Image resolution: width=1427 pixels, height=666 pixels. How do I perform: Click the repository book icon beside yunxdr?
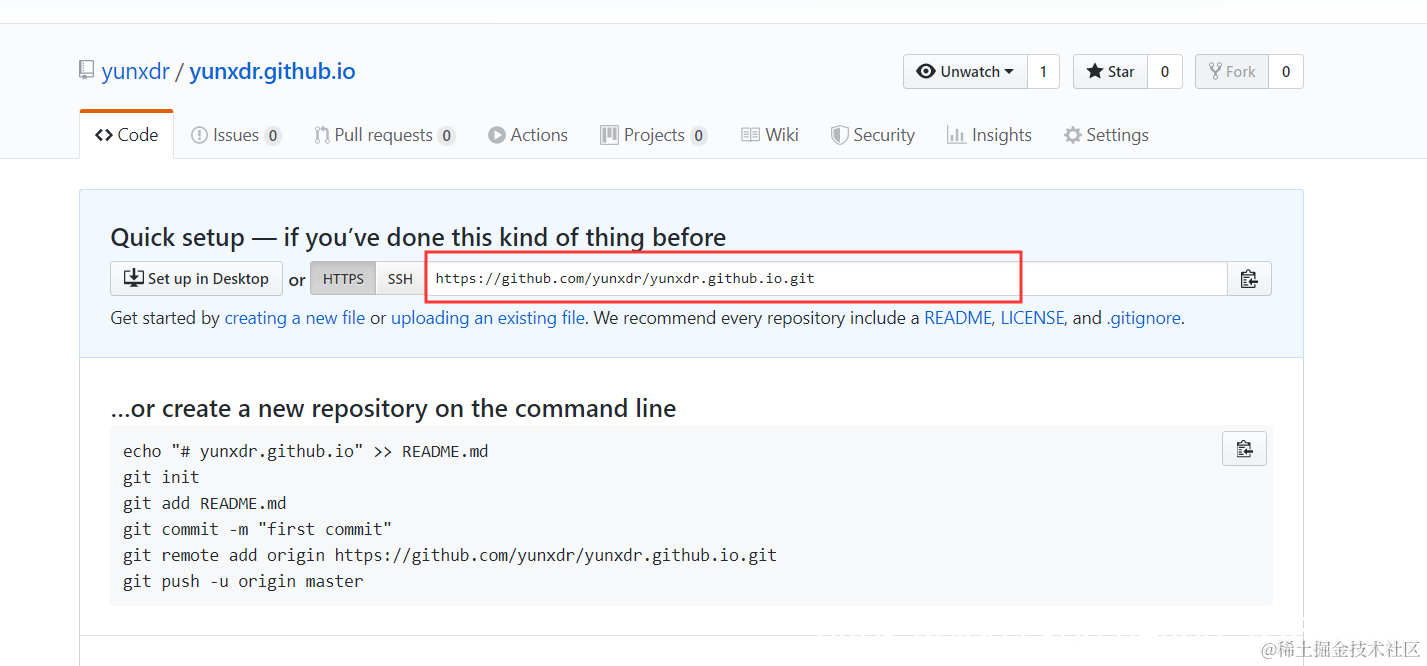[x=87, y=71]
